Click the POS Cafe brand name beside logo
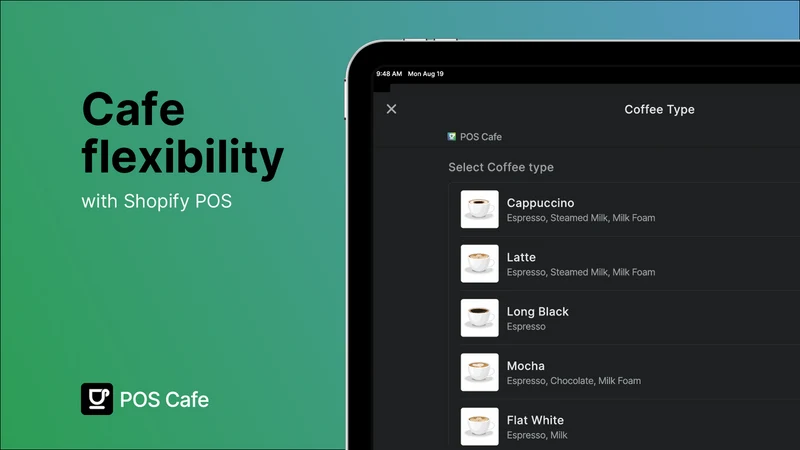The height and width of the screenshot is (450, 800). pos(164,399)
